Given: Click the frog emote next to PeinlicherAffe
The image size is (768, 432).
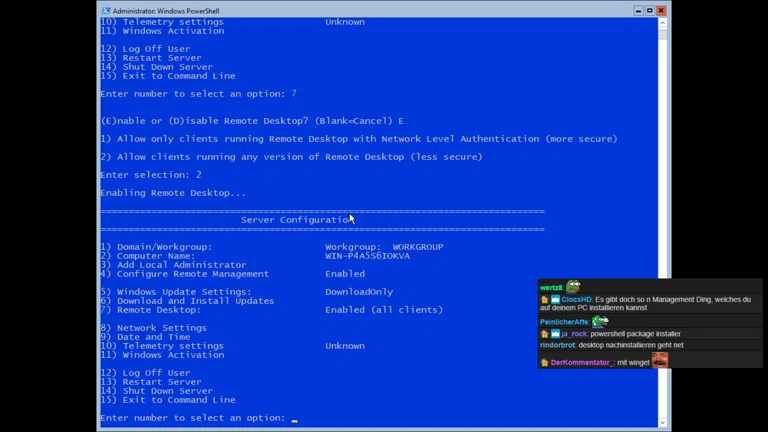Looking at the screenshot, I should point(600,321).
